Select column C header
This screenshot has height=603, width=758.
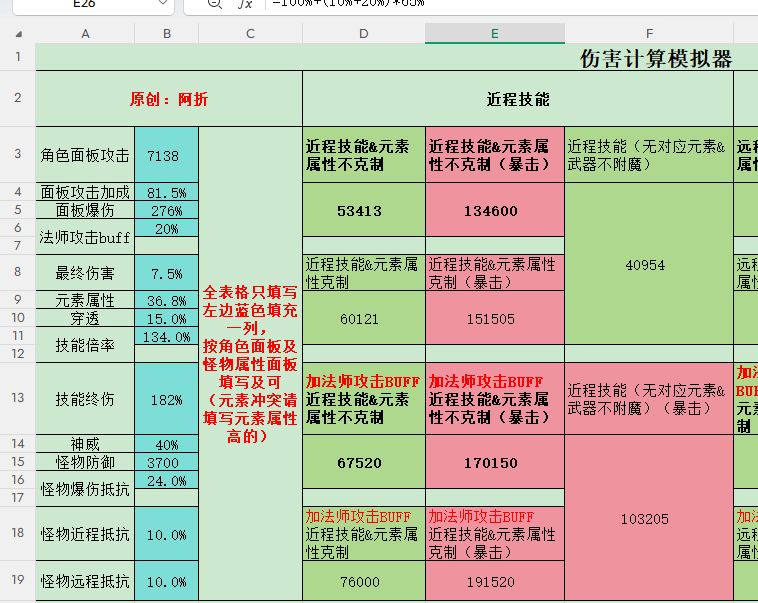(250, 34)
